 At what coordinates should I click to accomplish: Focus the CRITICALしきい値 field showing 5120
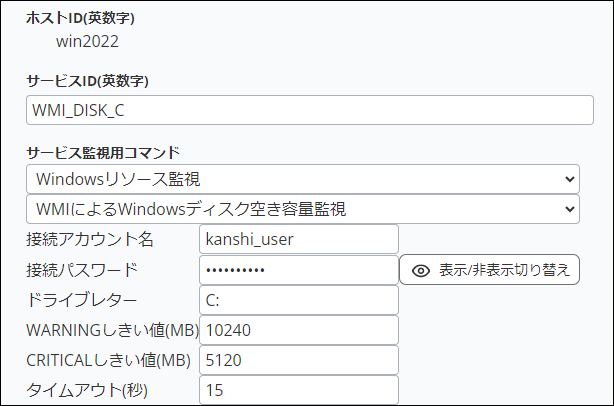point(298,360)
